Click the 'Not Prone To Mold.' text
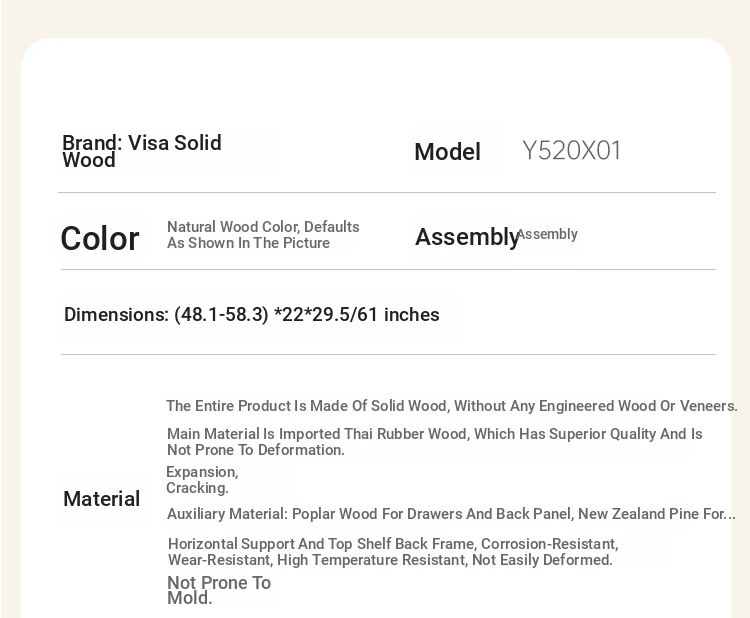Image resolution: width=750 pixels, height=618 pixels. [219, 590]
